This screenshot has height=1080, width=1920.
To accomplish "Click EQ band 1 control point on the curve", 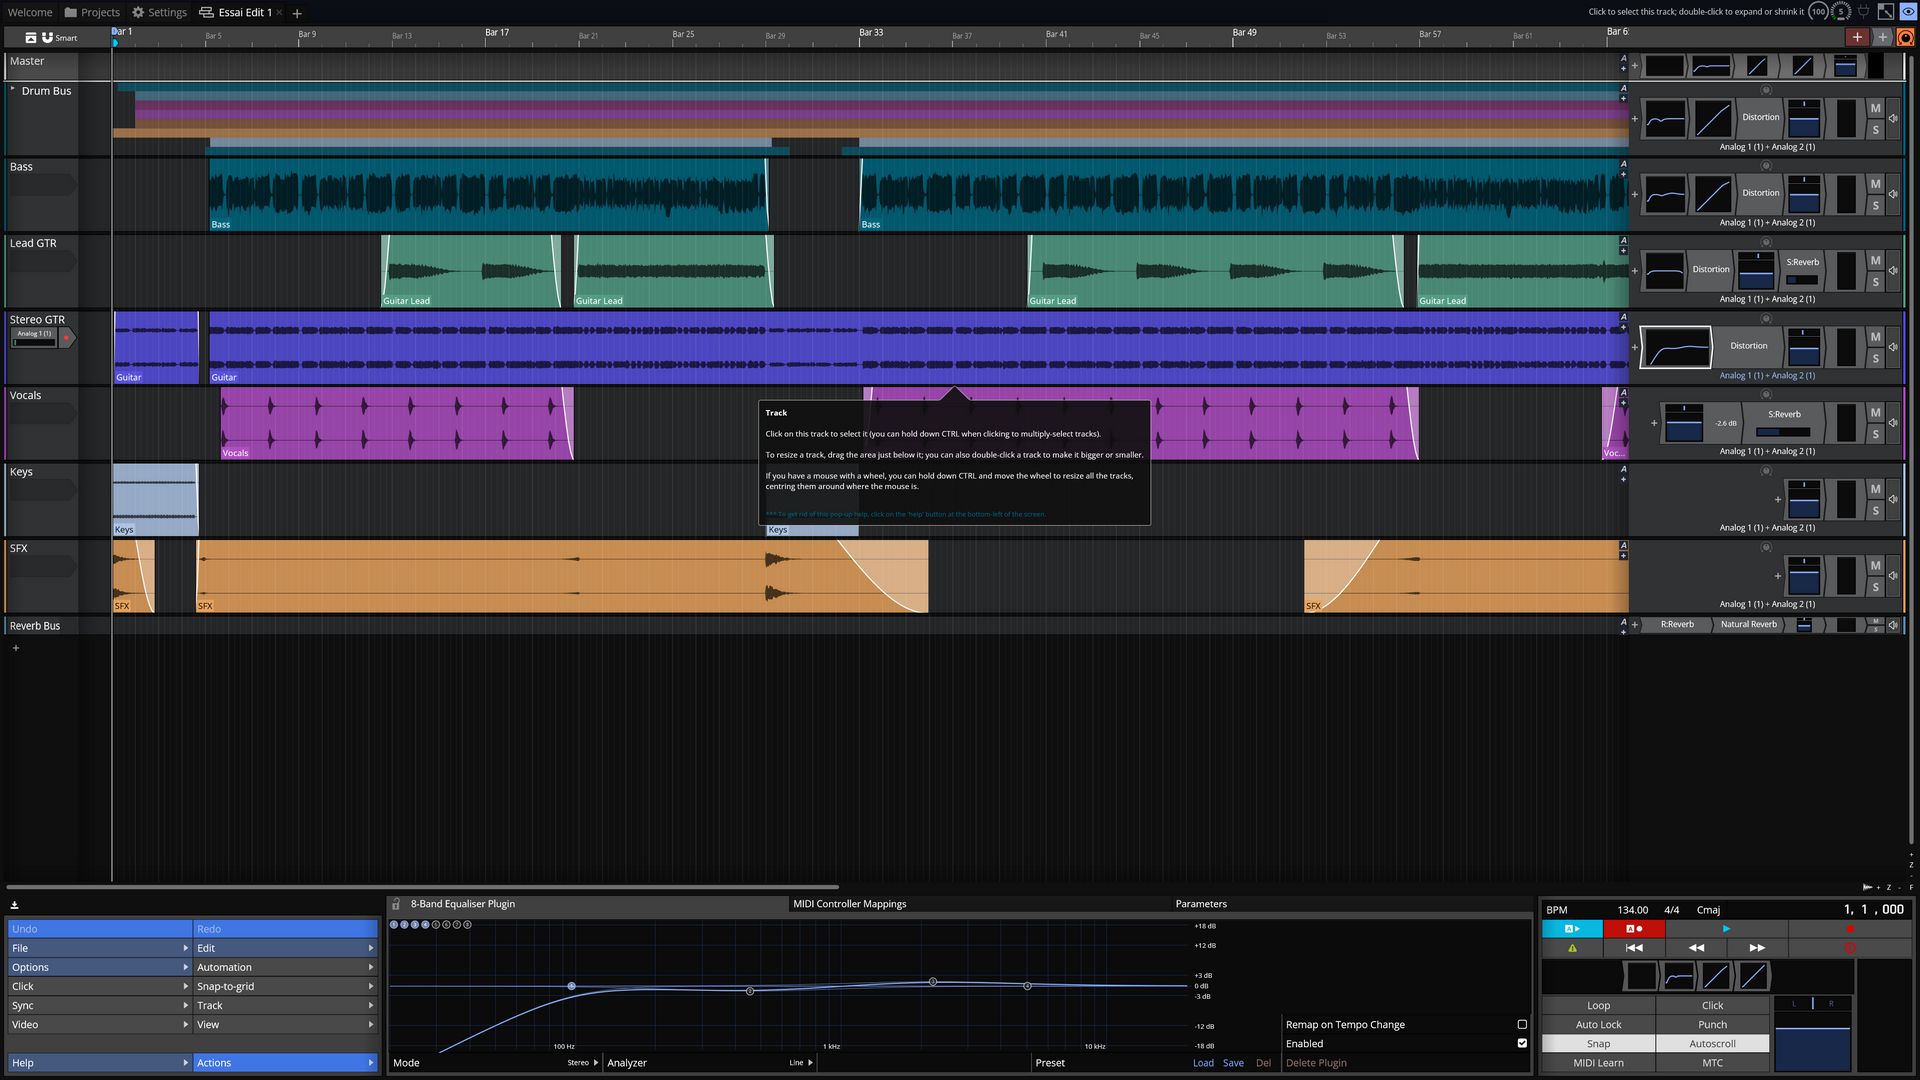I will click(x=571, y=985).
